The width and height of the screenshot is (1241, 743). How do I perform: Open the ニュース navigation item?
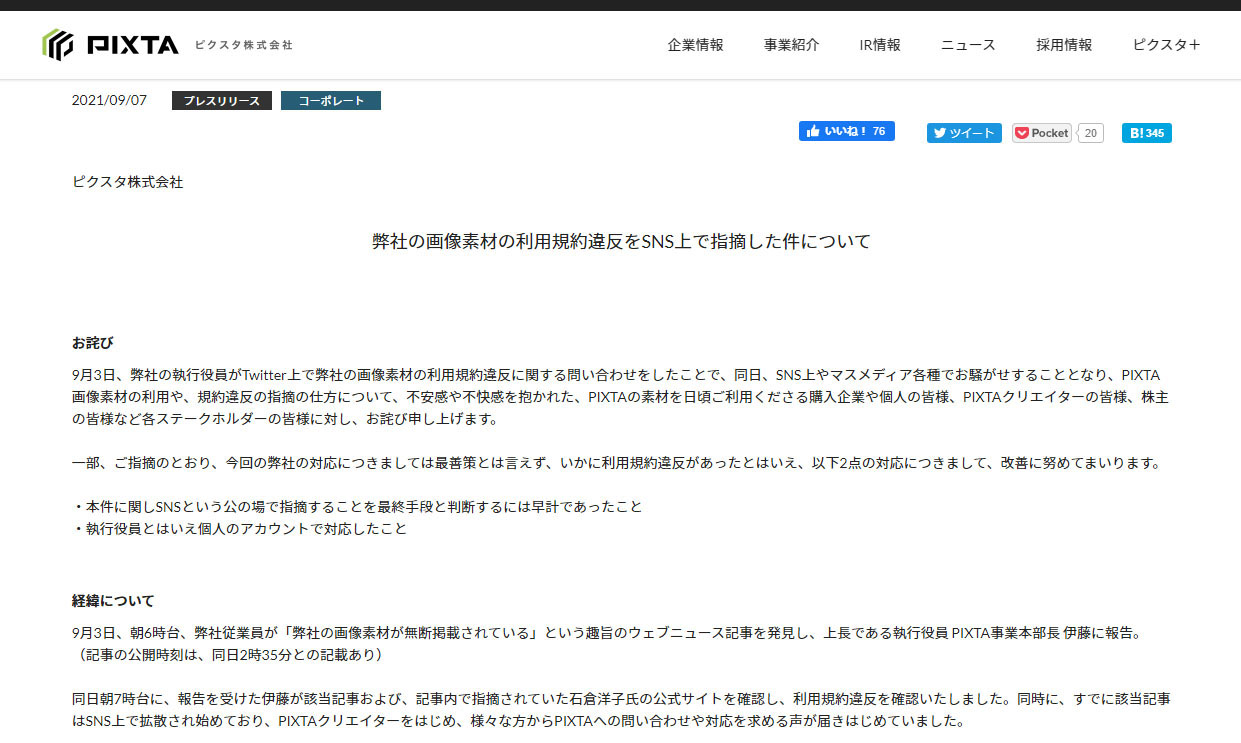coord(968,45)
